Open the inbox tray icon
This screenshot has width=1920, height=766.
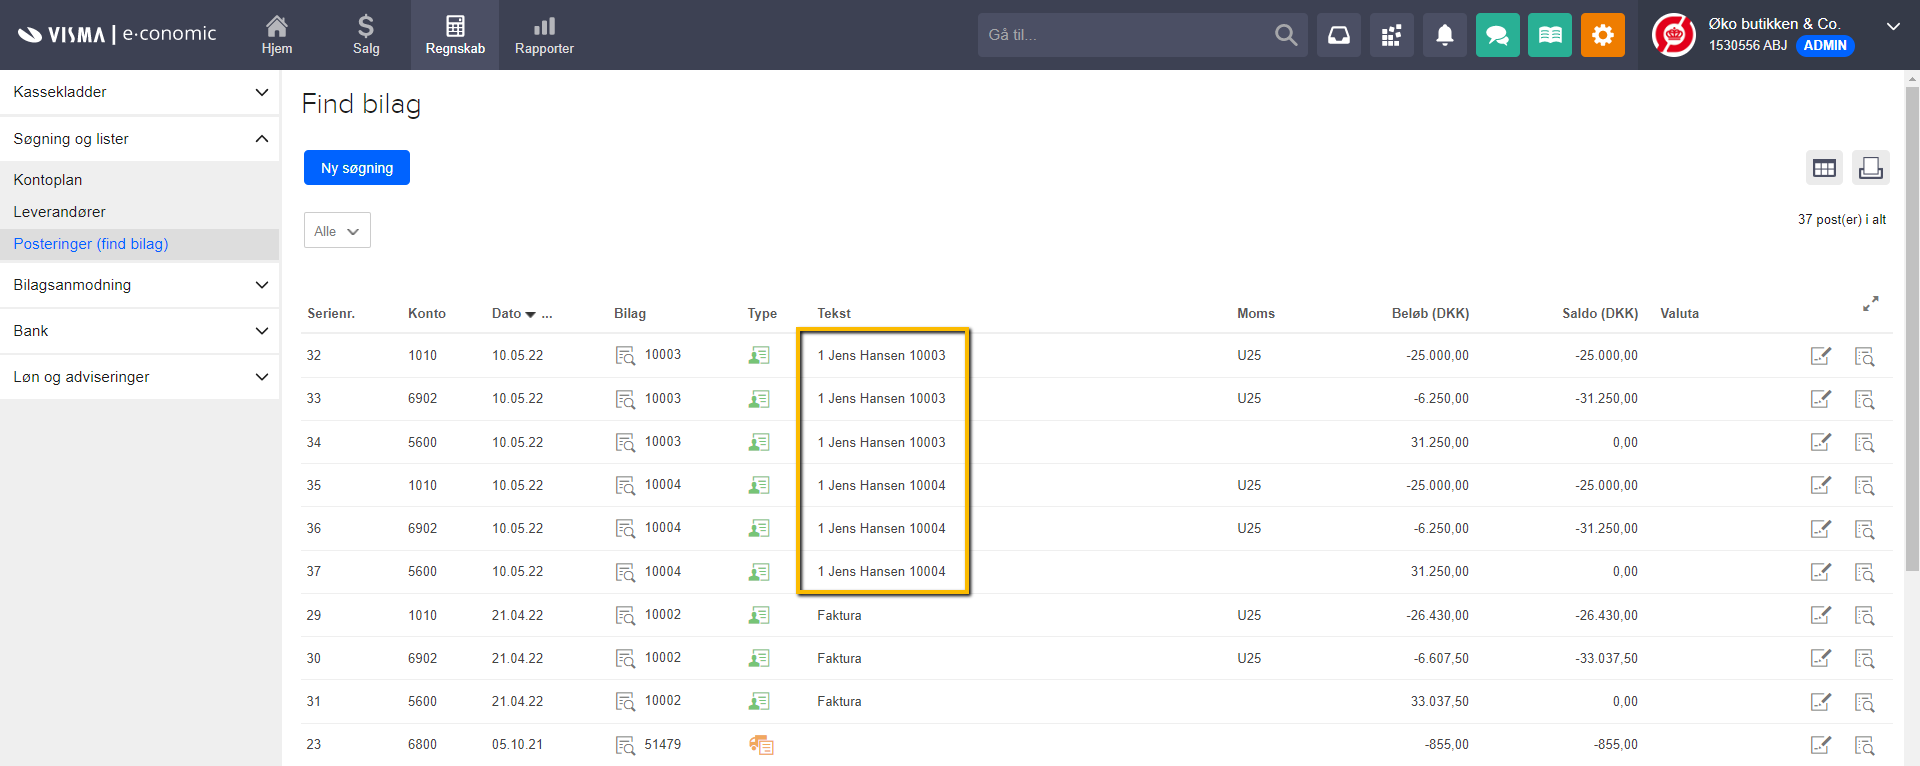(x=1338, y=35)
